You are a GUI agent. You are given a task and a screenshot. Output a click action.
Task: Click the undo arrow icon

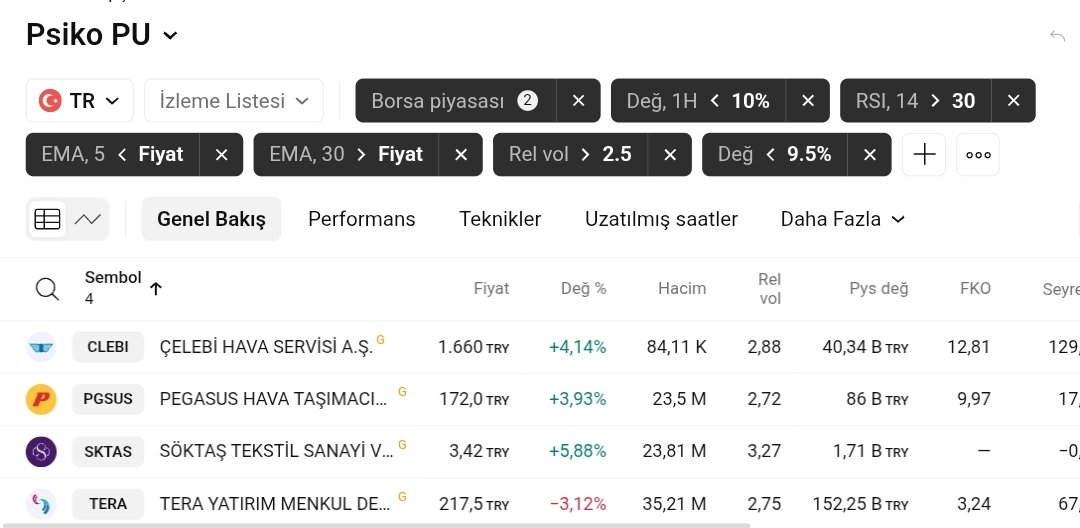pos(1057,36)
